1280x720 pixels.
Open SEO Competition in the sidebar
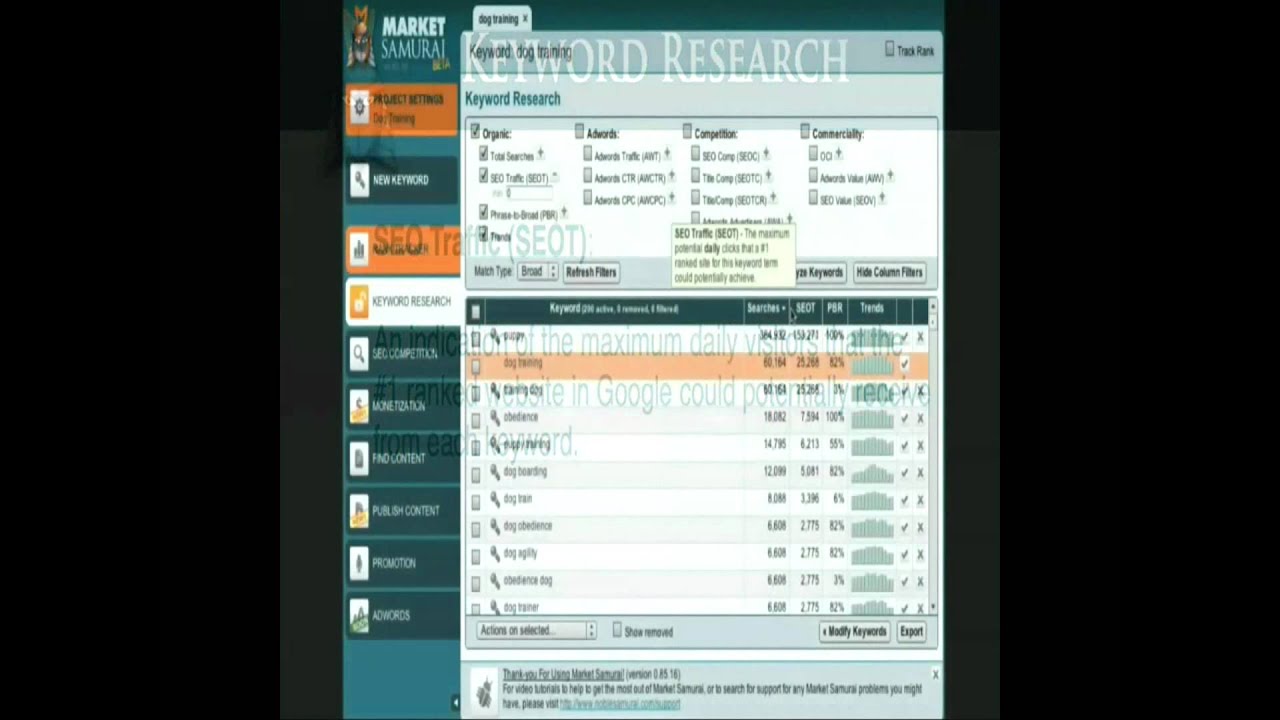coord(402,353)
